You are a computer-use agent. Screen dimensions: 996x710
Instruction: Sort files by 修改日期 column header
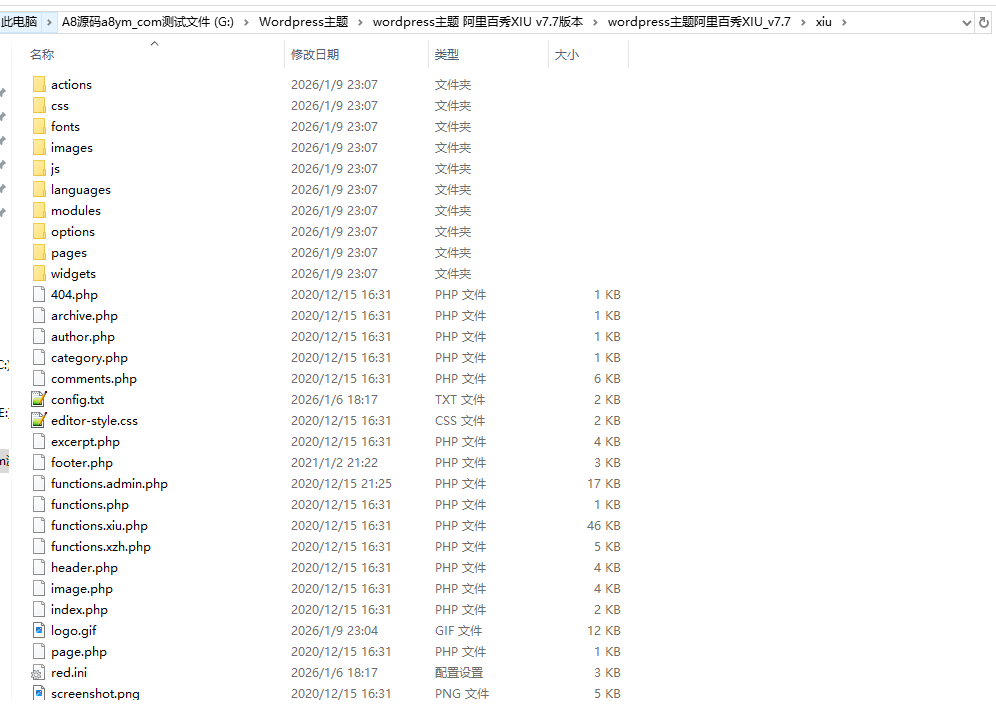point(315,54)
